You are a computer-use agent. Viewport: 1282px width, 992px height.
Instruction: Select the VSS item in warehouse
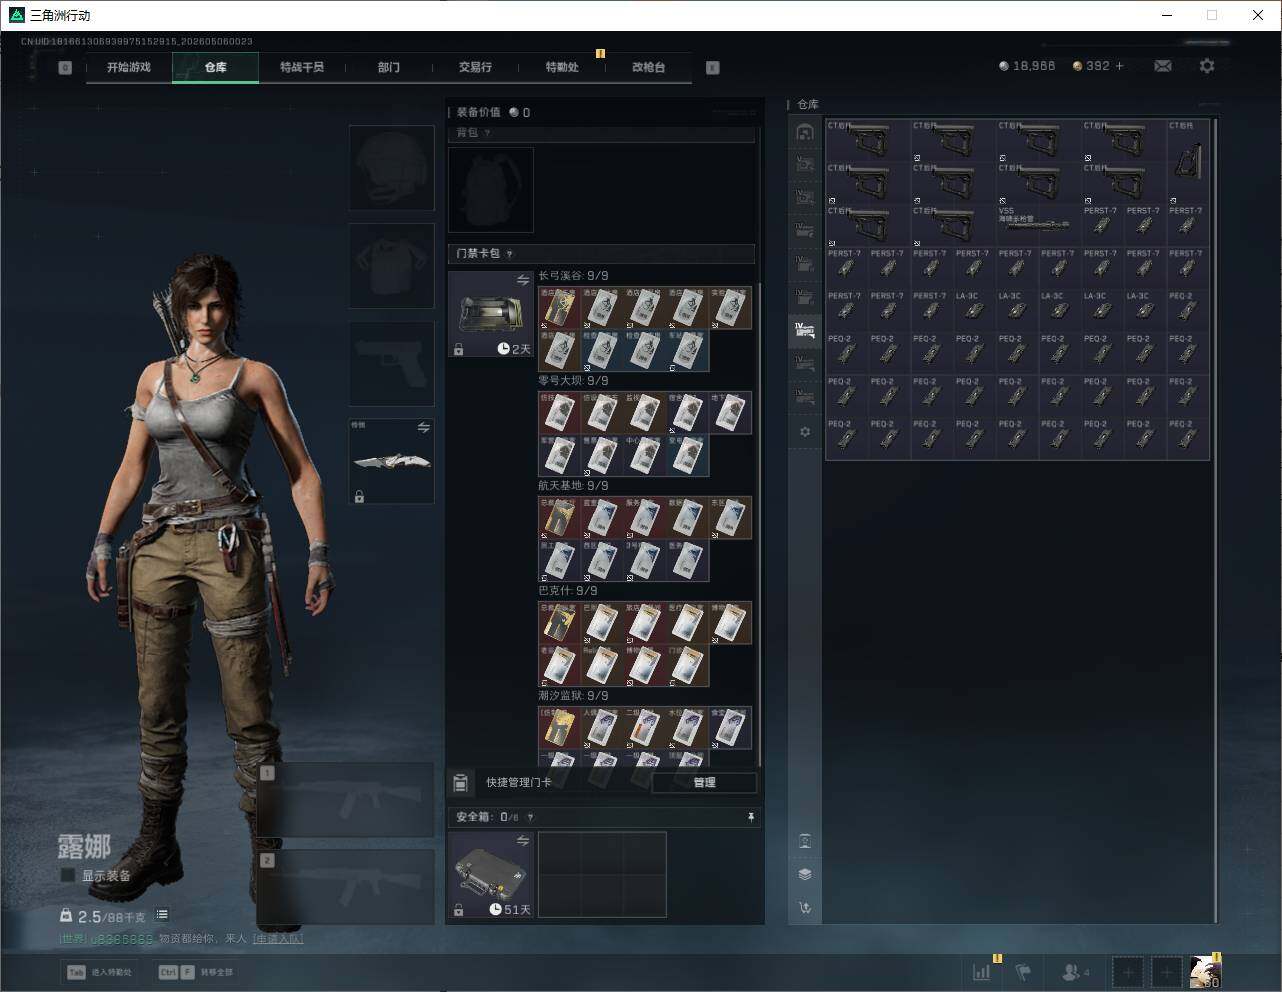pos(1038,225)
